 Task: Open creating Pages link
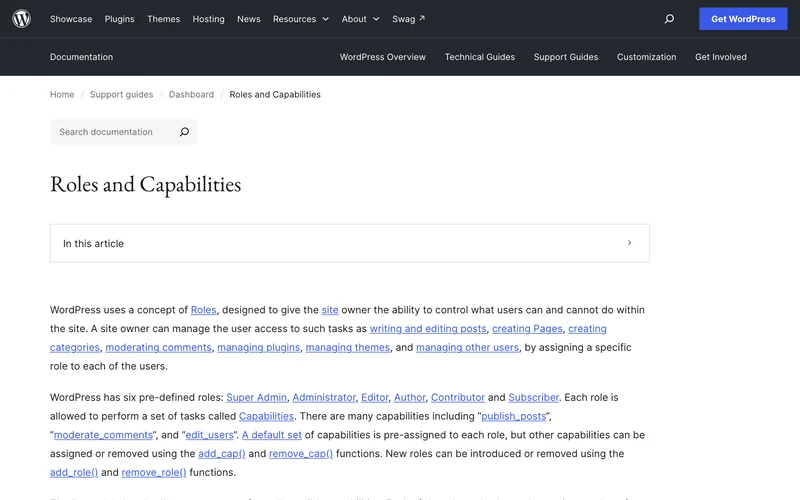coord(527,329)
